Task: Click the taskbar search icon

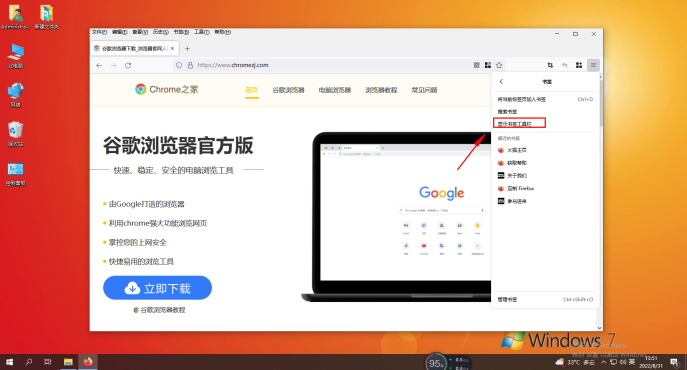Action: pos(28,362)
